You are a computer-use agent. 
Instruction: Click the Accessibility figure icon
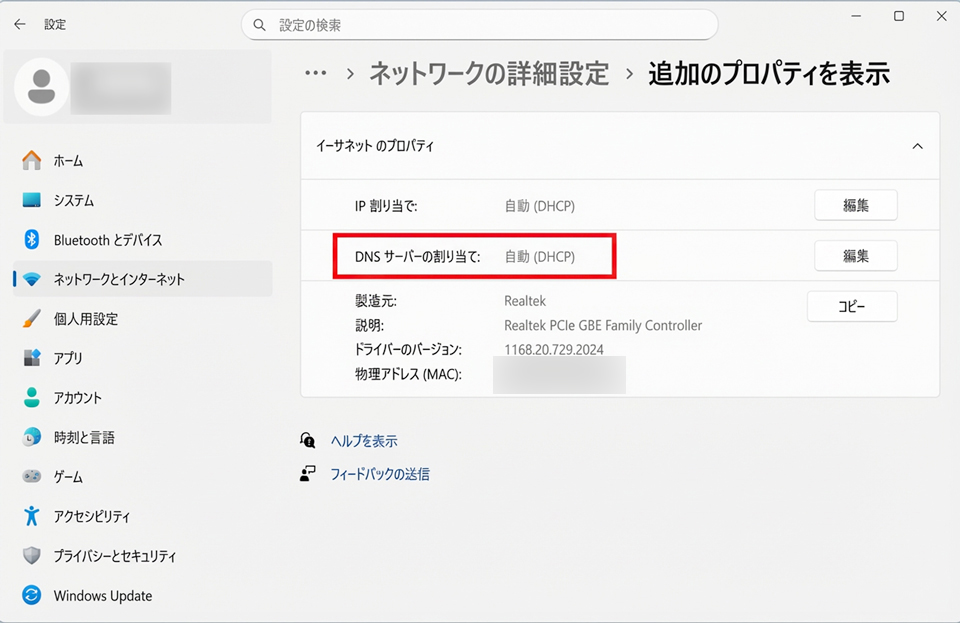(32, 516)
